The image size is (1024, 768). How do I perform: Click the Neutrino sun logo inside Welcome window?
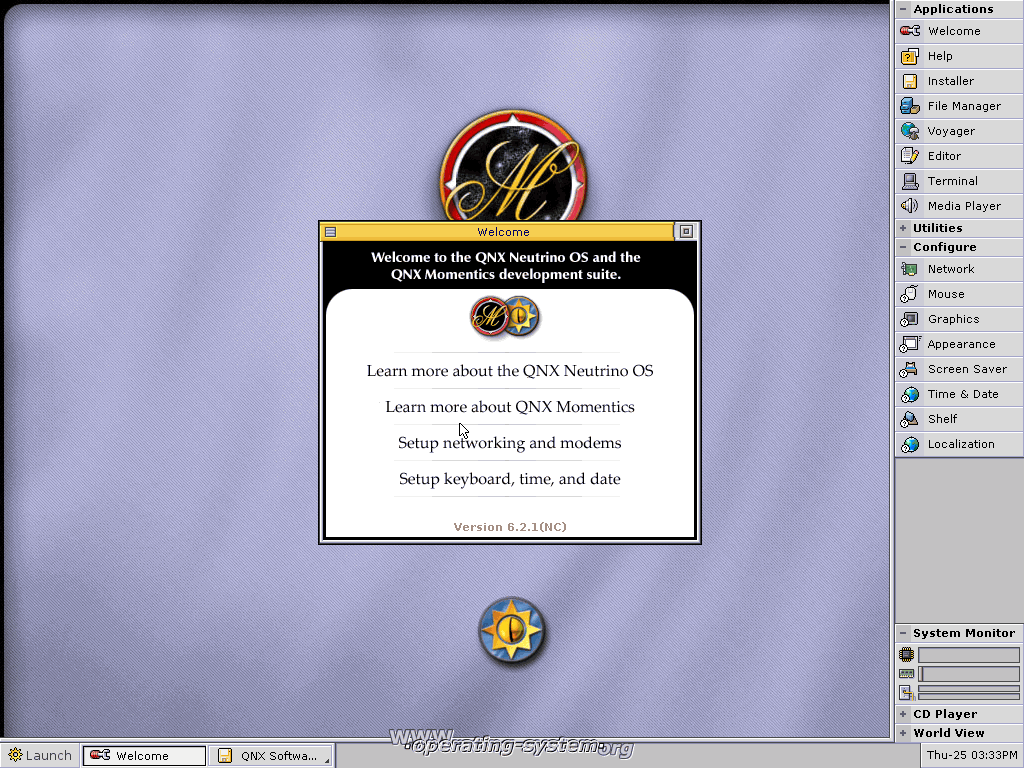click(x=522, y=316)
